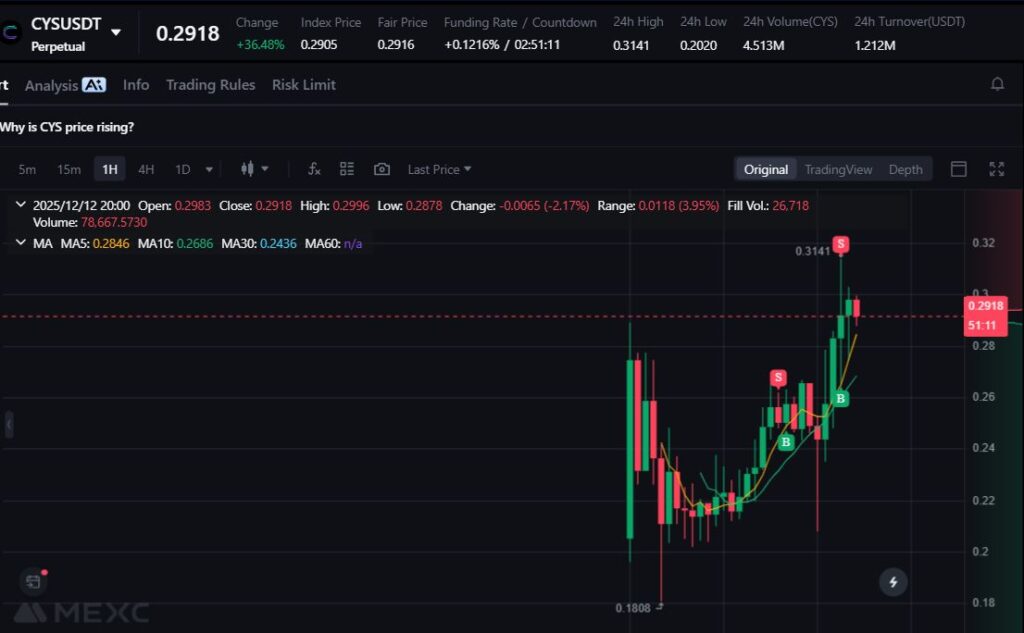Select the Original chart mode
Viewport: 1024px width, 633px height.
[765, 169]
